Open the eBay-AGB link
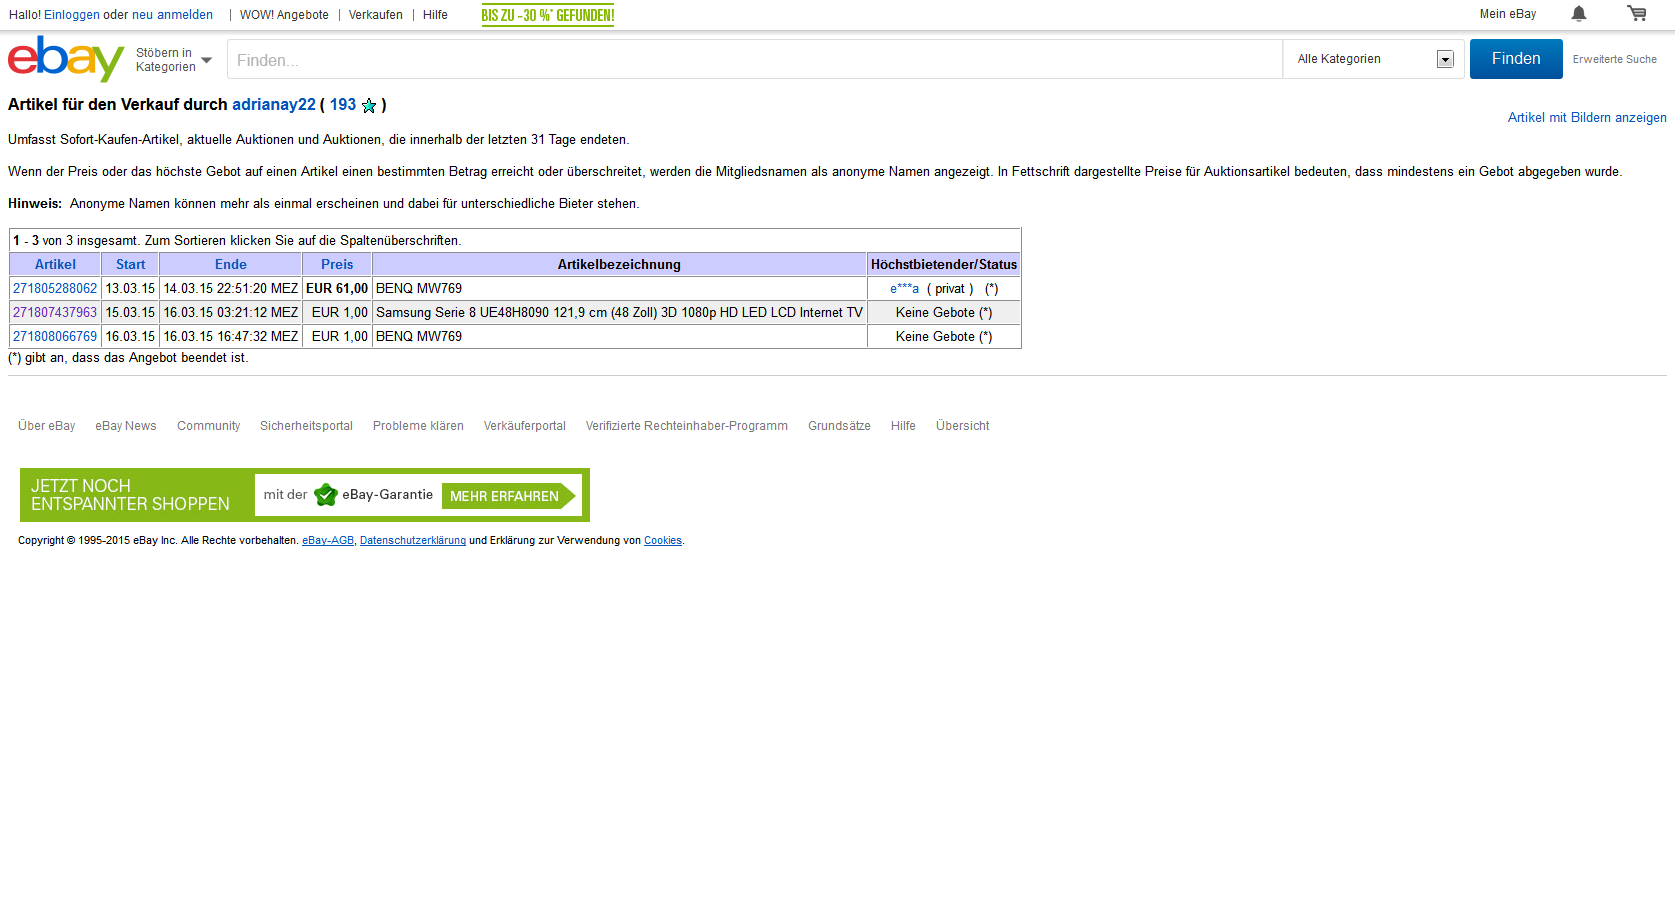The image size is (1675, 904). pyautogui.click(x=328, y=541)
